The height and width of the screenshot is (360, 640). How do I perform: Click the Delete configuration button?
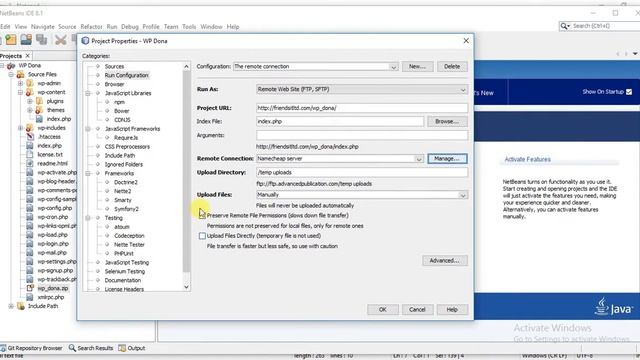[x=452, y=67]
